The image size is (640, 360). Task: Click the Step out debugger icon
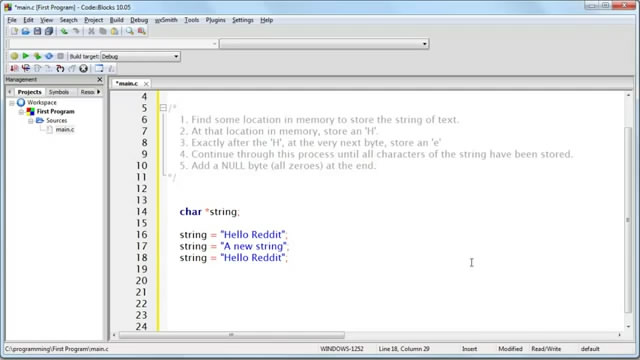point(72,68)
